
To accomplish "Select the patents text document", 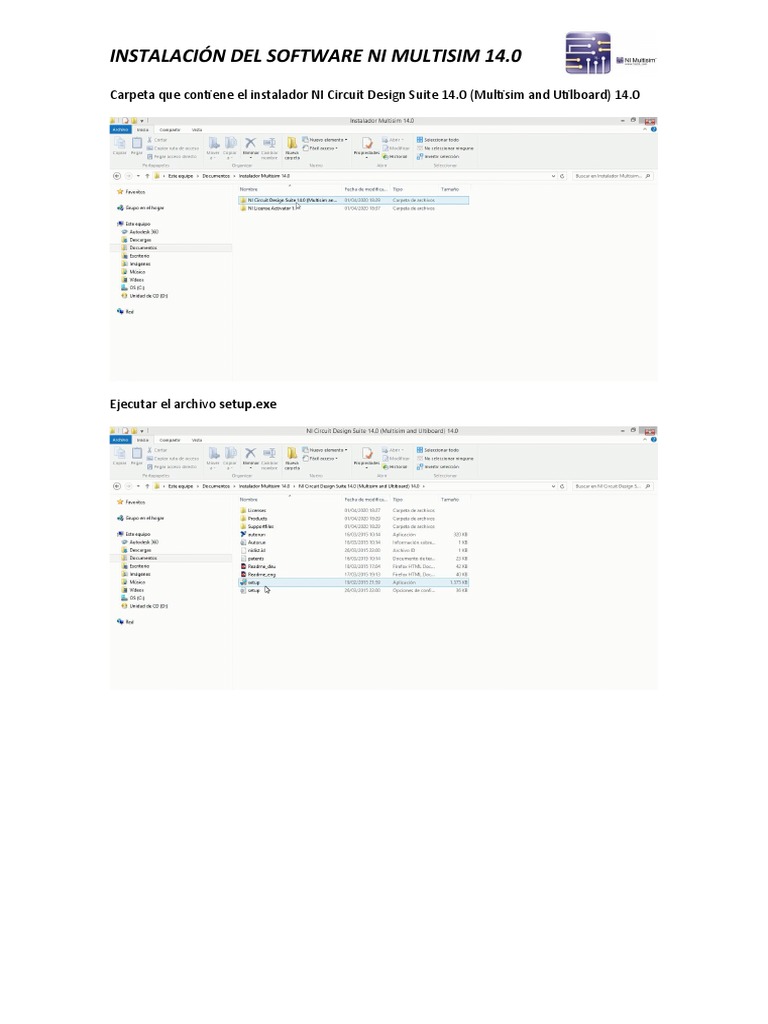I will click(353, 558).
